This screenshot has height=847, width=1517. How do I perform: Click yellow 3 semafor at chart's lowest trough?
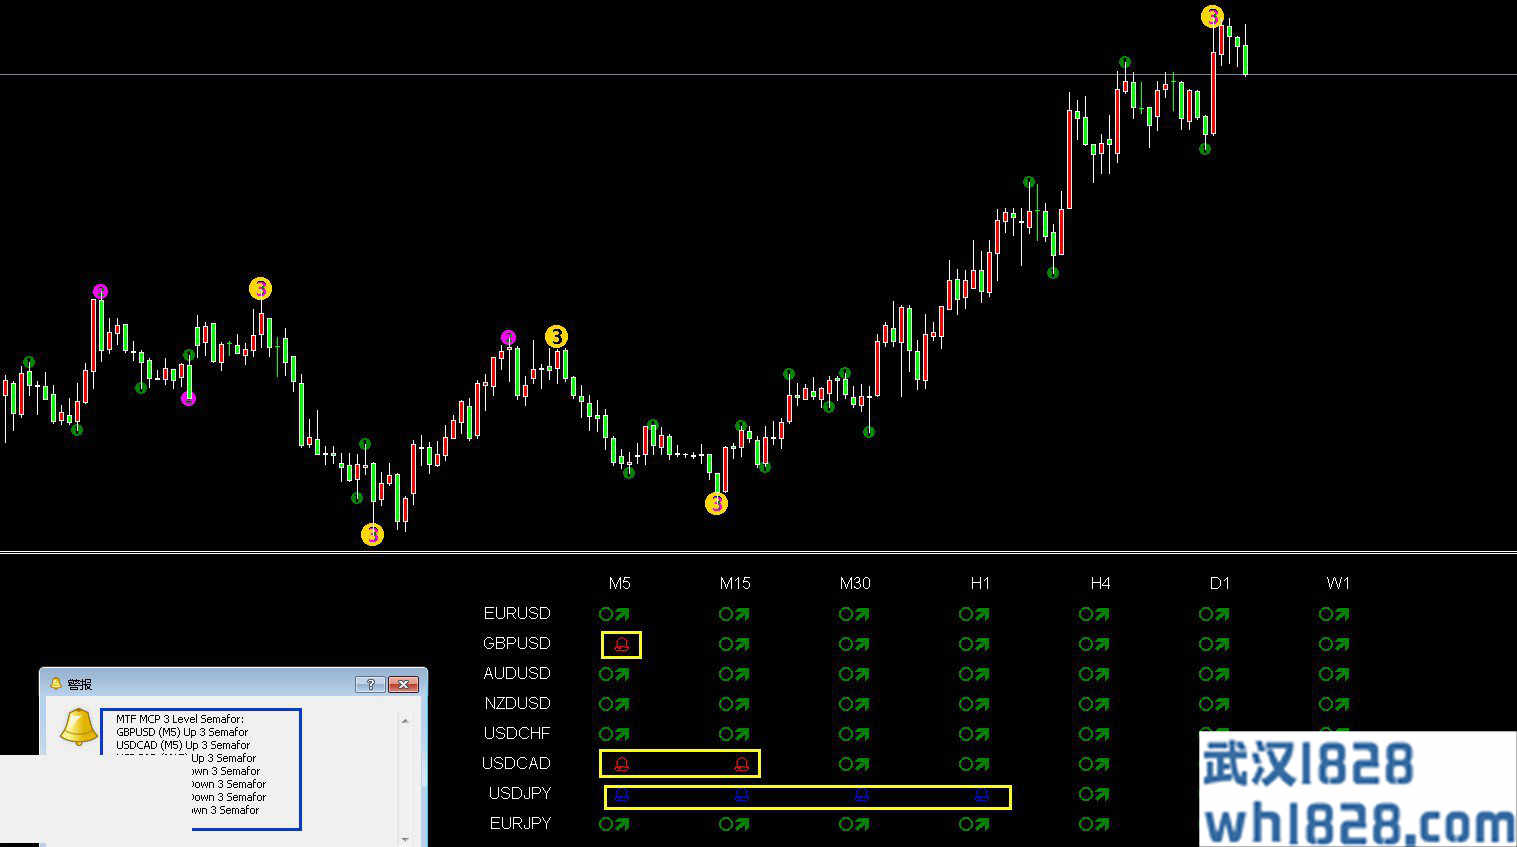point(372,534)
